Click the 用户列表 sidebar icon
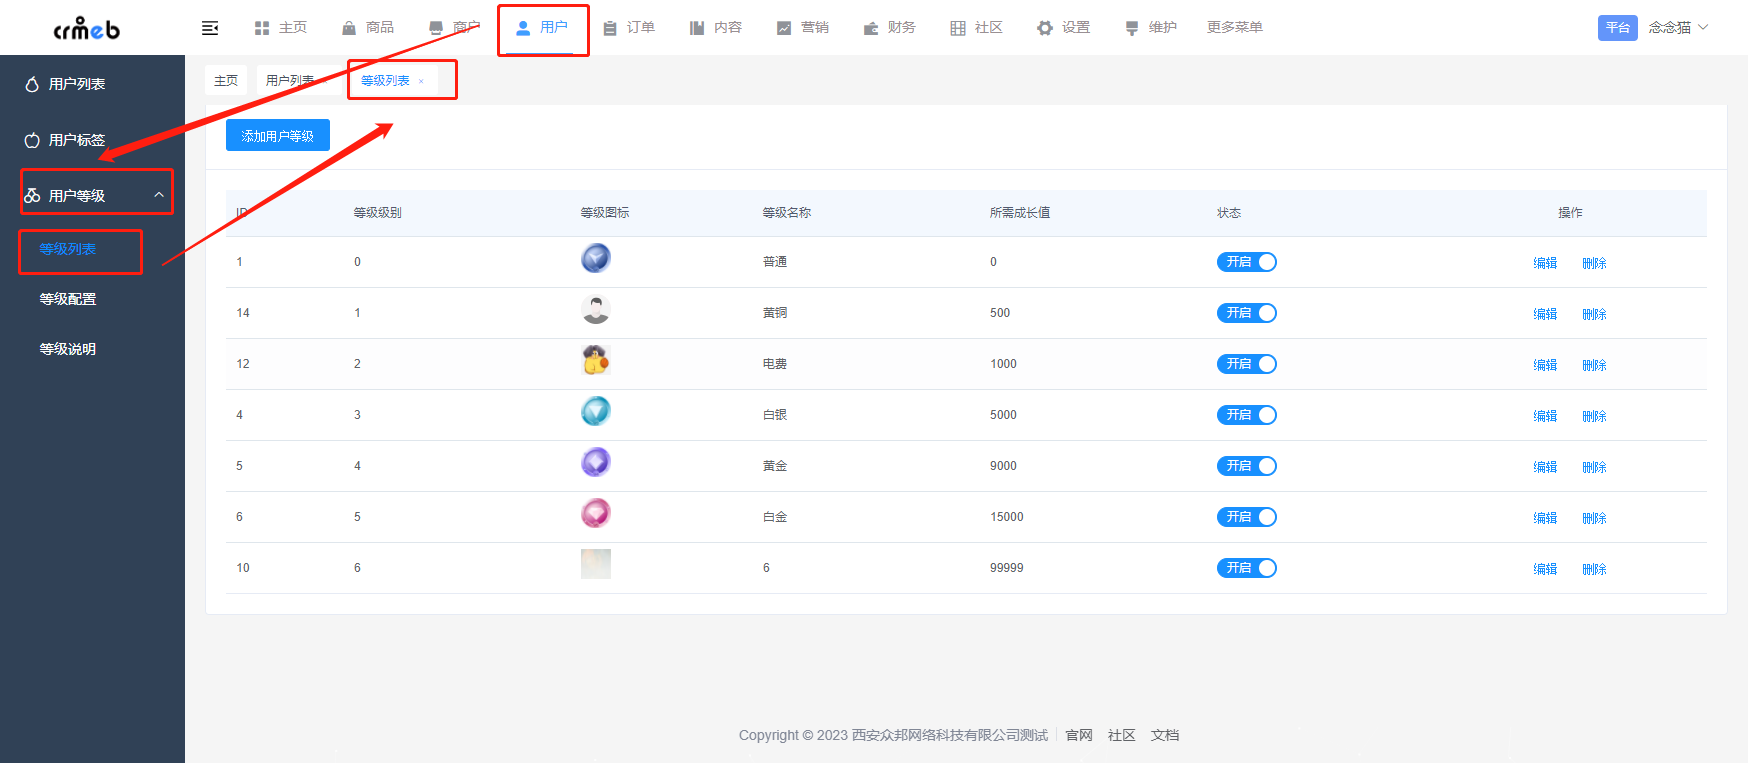The width and height of the screenshot is (1748, 763). 32,84
